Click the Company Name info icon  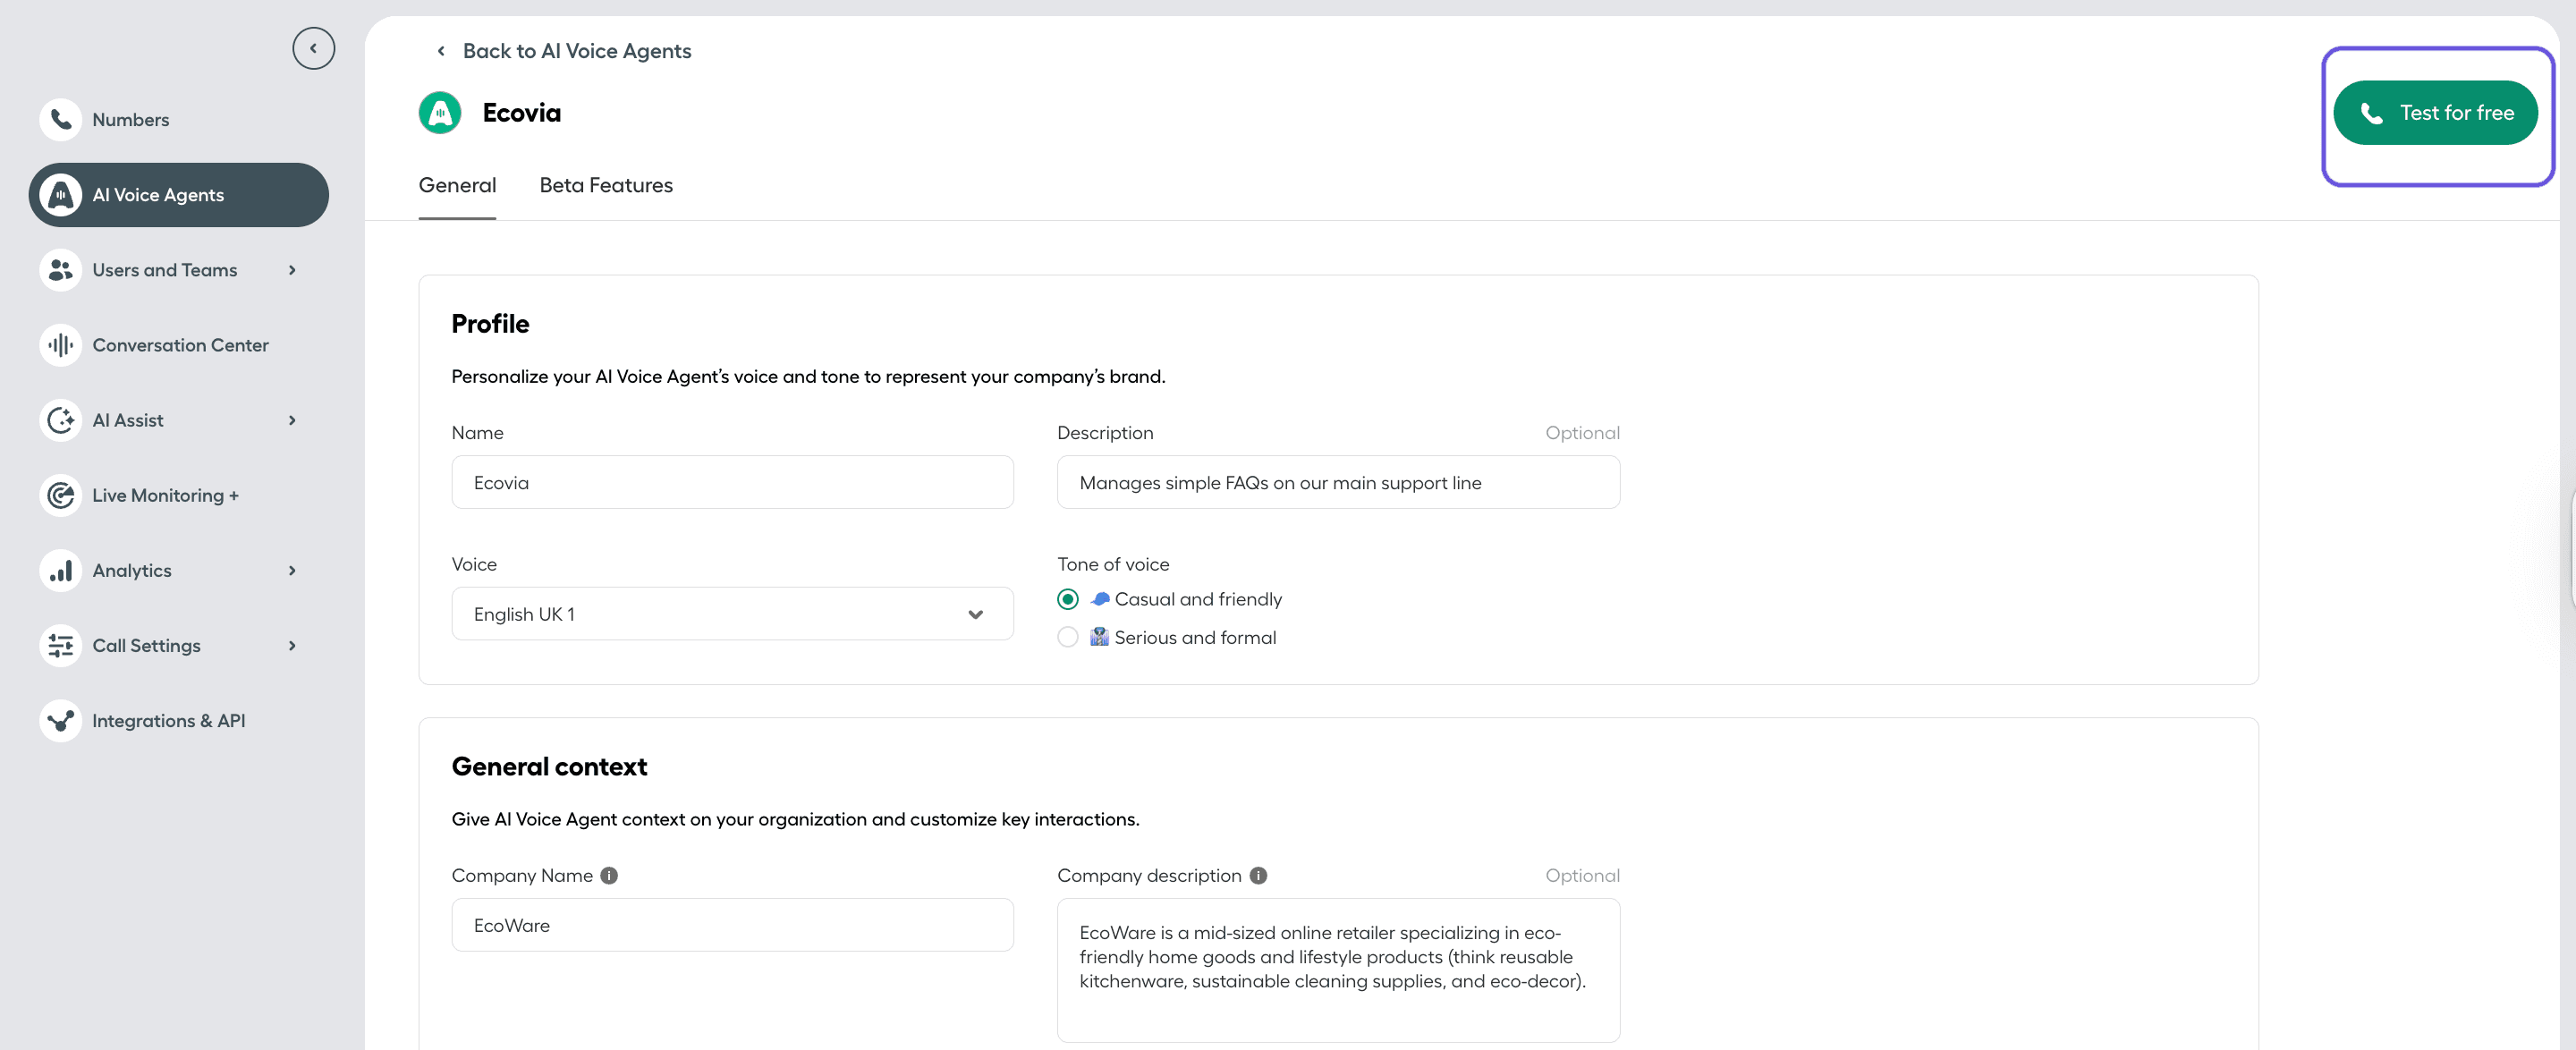coord(609,875)
